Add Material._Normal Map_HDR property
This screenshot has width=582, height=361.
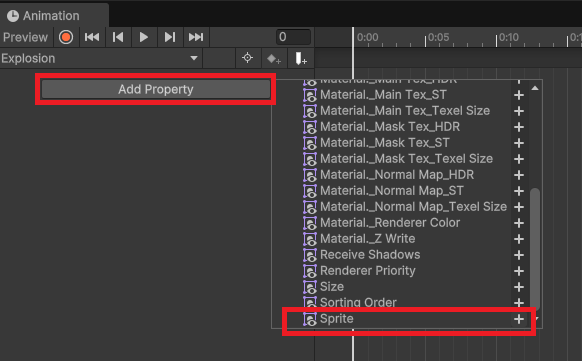click(519, 175)
